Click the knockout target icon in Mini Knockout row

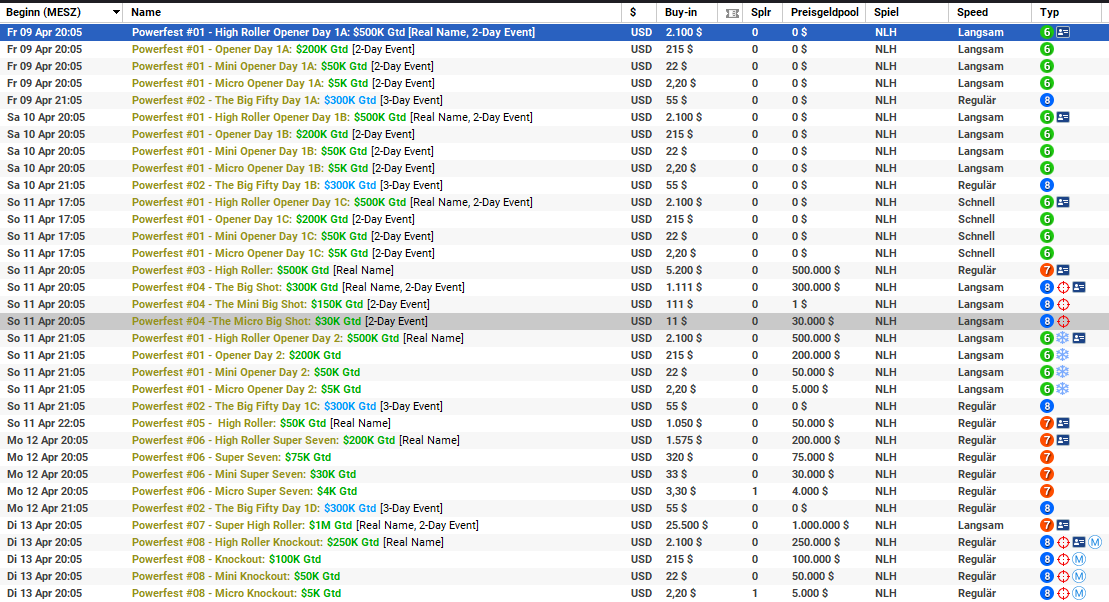[1063, 576]
